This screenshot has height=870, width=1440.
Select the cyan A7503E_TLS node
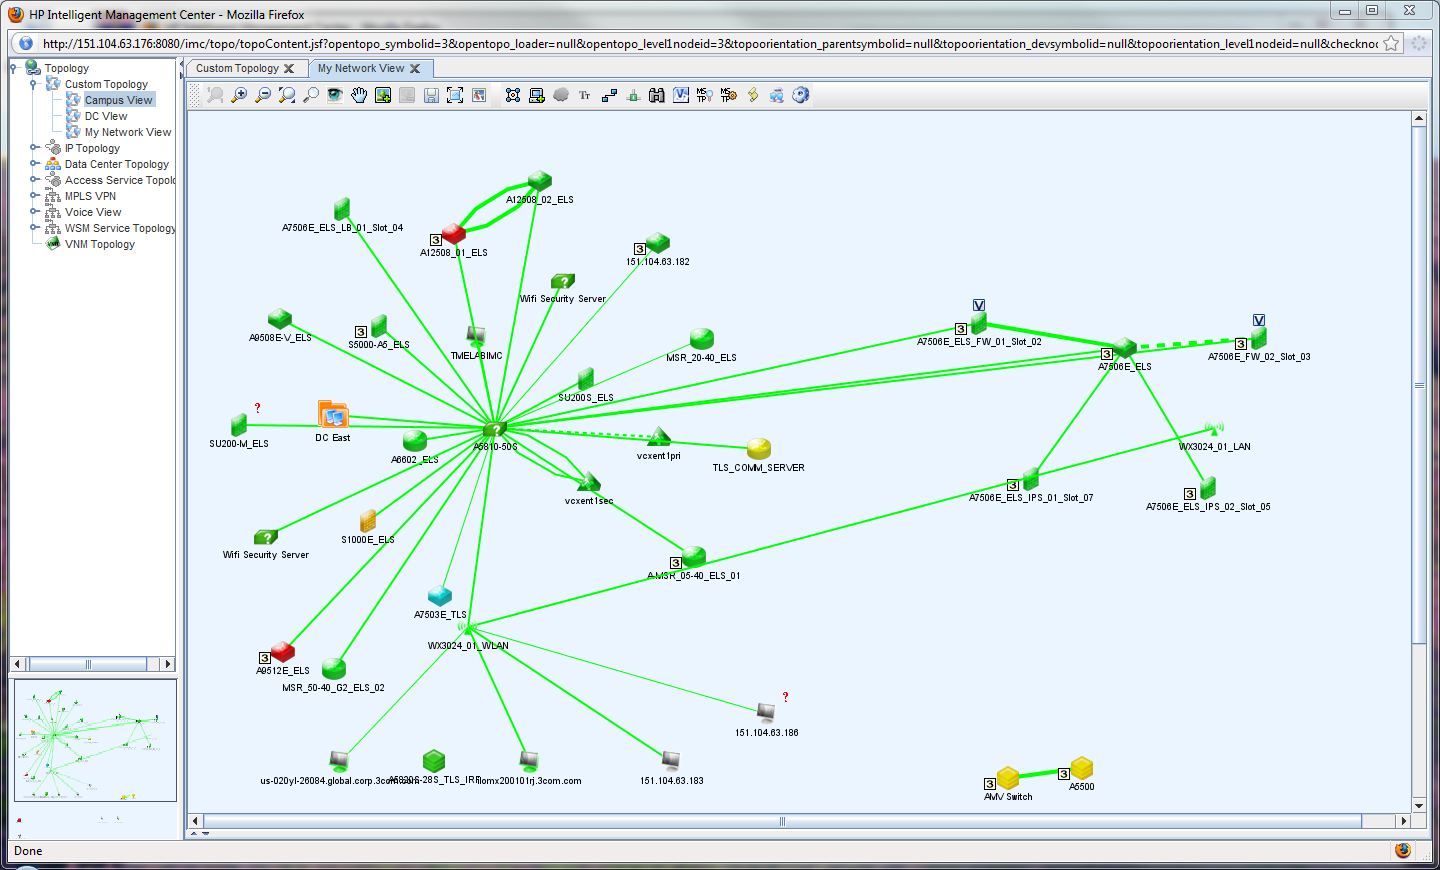pos(439,596)
